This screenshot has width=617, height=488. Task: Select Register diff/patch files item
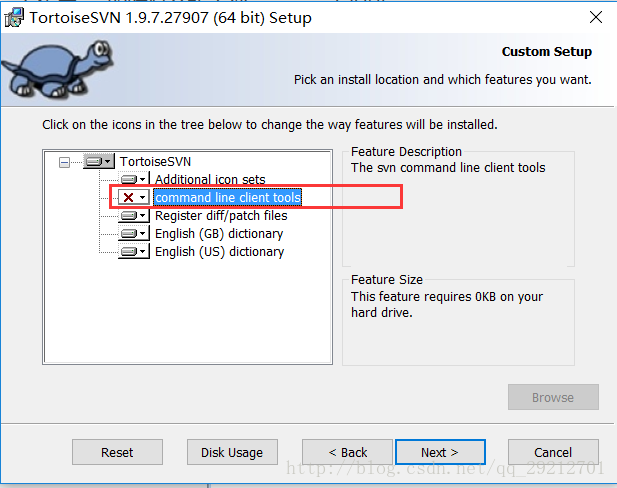tap(220, 216)
